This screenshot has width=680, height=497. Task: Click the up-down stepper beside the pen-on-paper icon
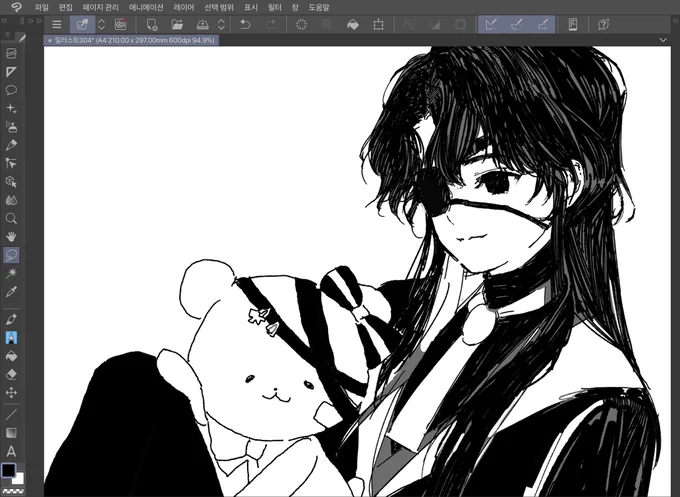[101, 25]
